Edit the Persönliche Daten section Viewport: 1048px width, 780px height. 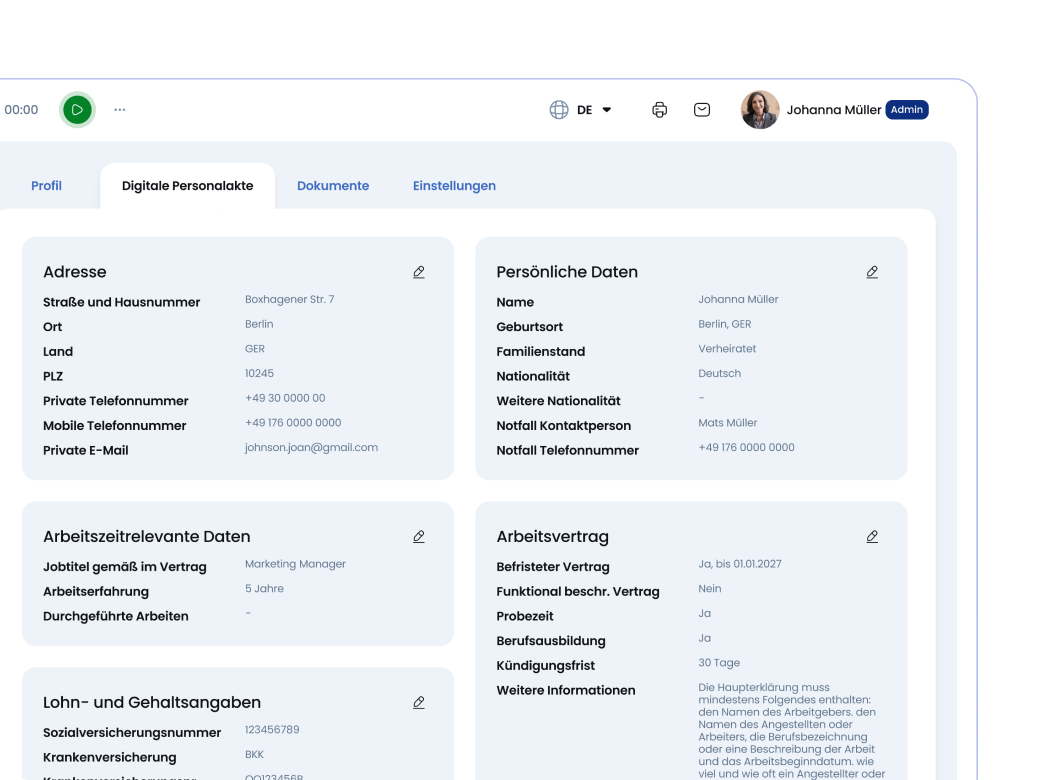tap(872, 272)
